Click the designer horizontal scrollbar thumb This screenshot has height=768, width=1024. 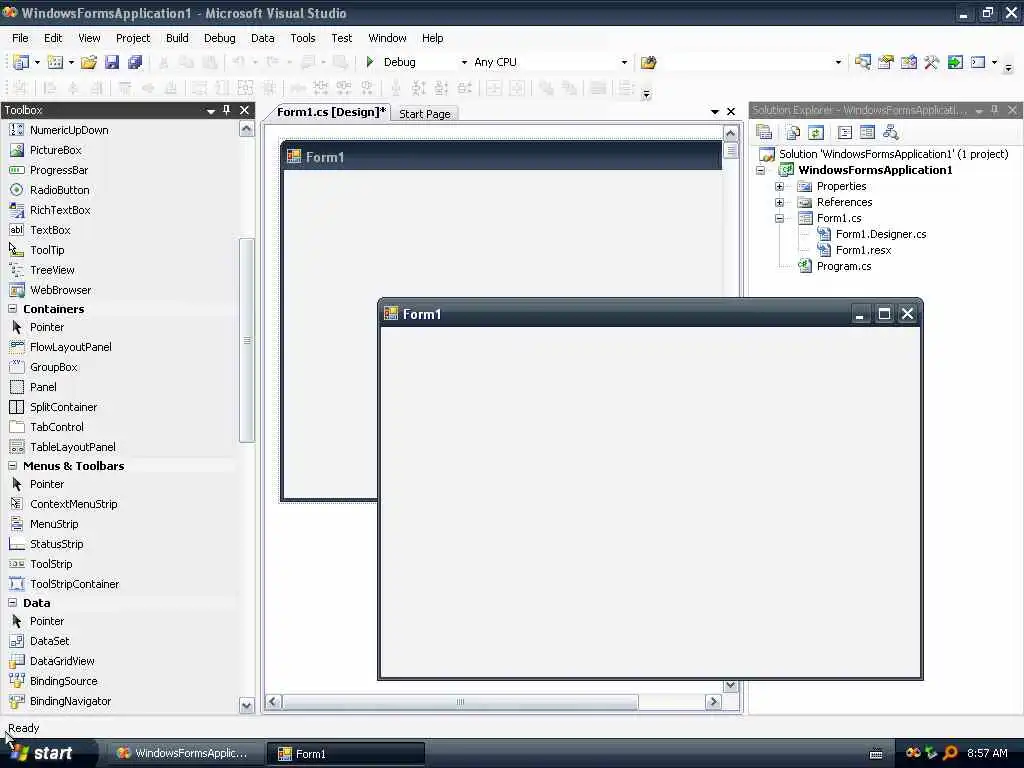coord(460,702)
